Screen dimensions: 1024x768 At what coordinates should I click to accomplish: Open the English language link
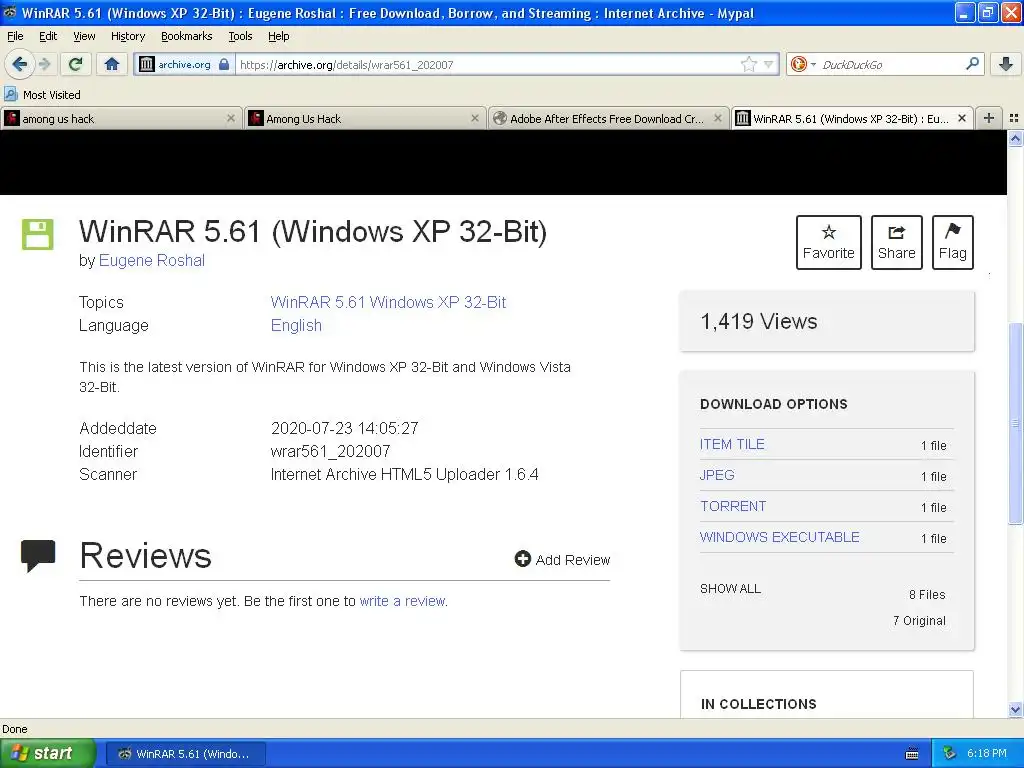click(x=296, y=325)
